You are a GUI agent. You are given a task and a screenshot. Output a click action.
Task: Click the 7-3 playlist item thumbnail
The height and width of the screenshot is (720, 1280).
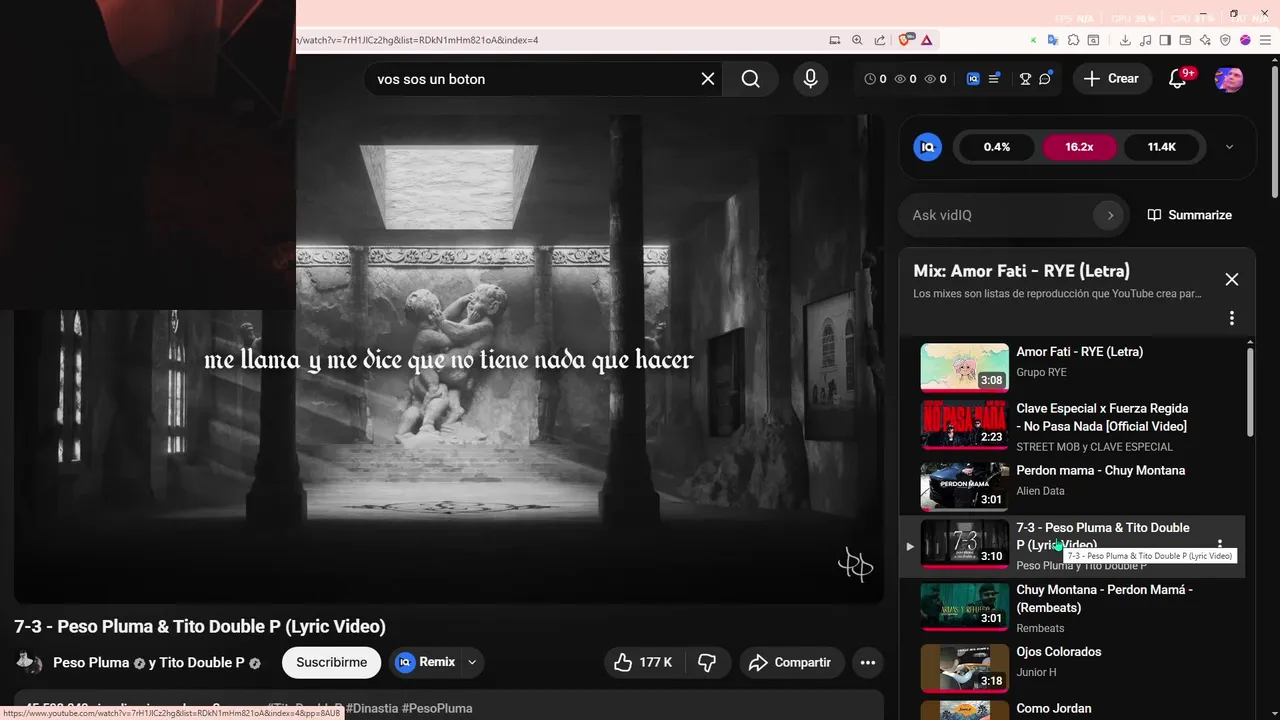tap(965, 544)
